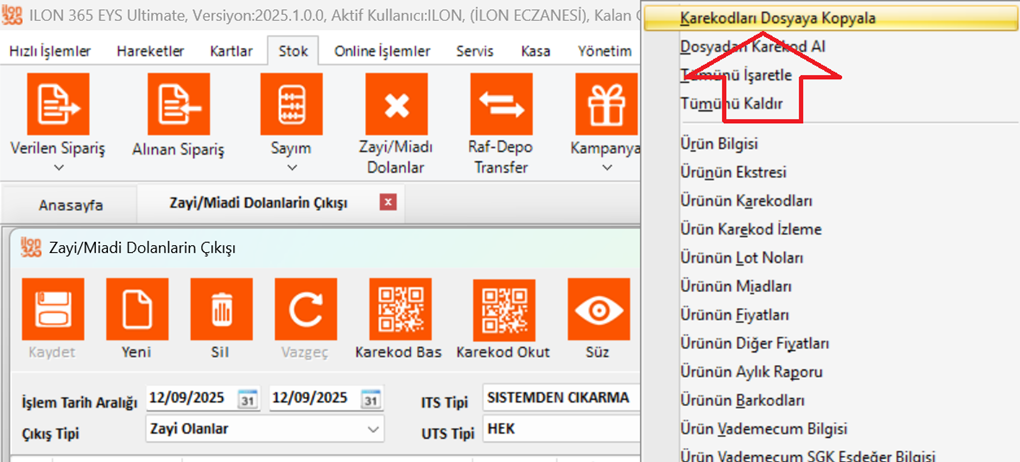Screen dimensions: 1020x462
Task: Expand the Çıkış Tipi dropdown
Action: click(x=373, y=430)
